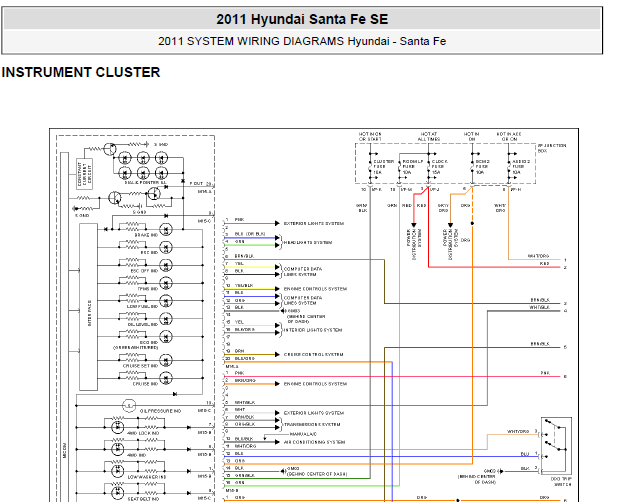Click the 'BLU (OR BLK)' wire label
Screen dimensions: 622x502
250,234
